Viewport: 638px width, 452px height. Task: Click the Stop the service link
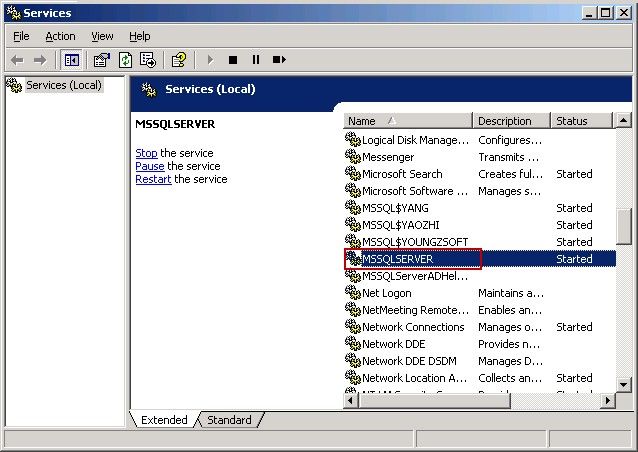point(146,153)
